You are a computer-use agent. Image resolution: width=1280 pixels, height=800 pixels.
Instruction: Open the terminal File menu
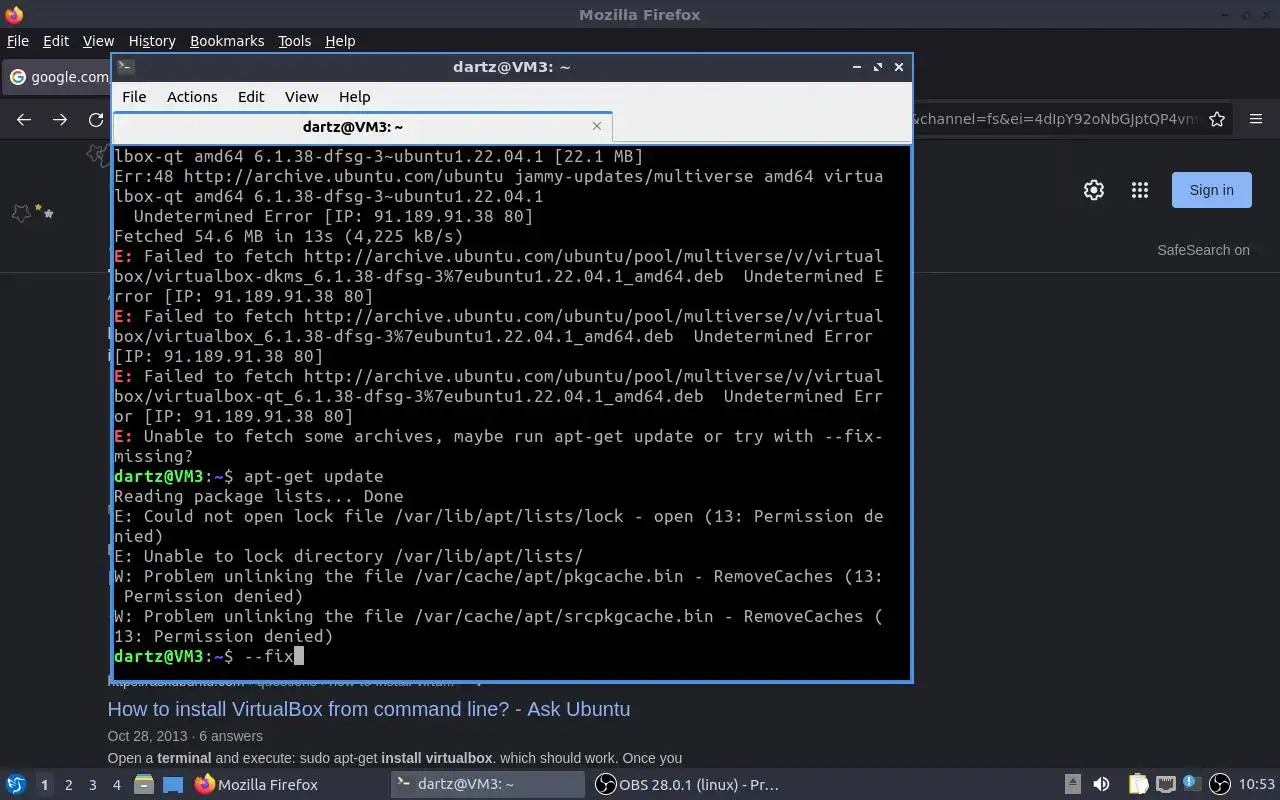pos(134,97)
